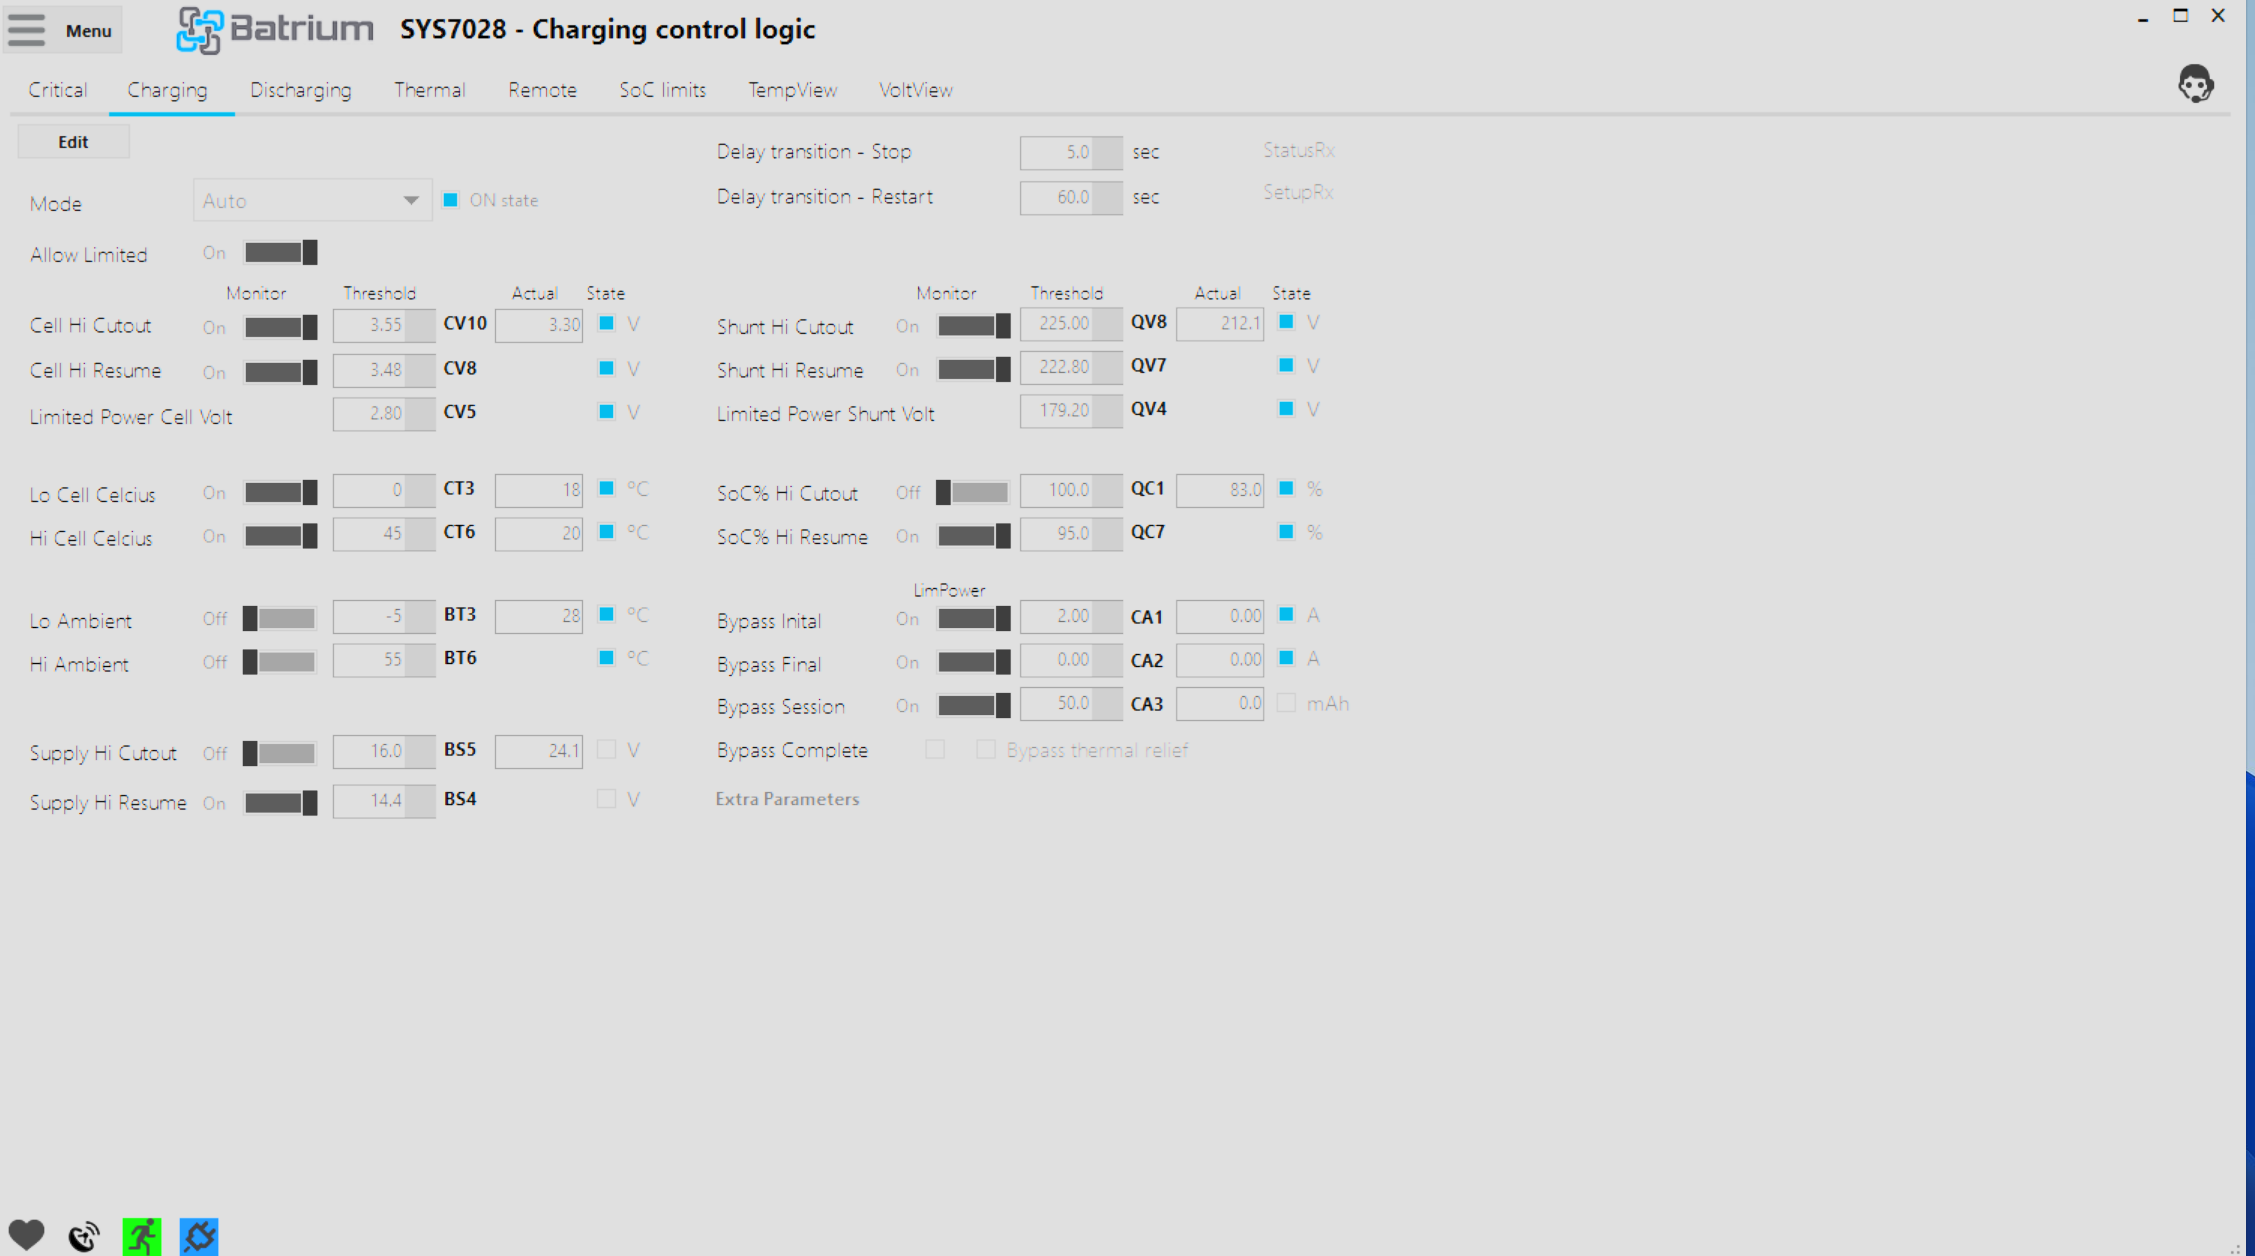
Task: Click the Cell Hi Cutout state indicator
Action: [x=606, y=323]
